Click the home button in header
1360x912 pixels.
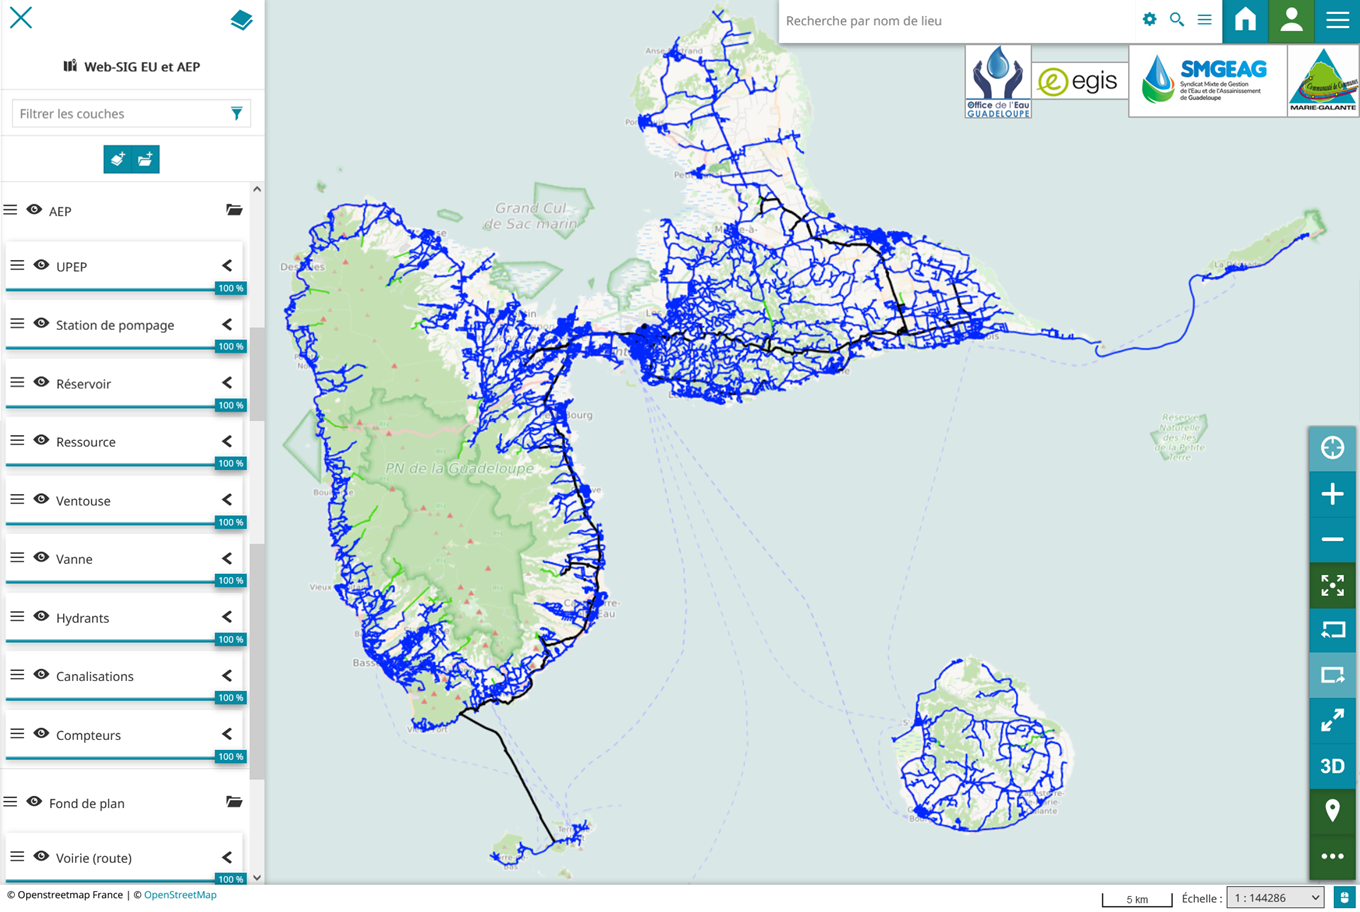tap(1245, 20)
